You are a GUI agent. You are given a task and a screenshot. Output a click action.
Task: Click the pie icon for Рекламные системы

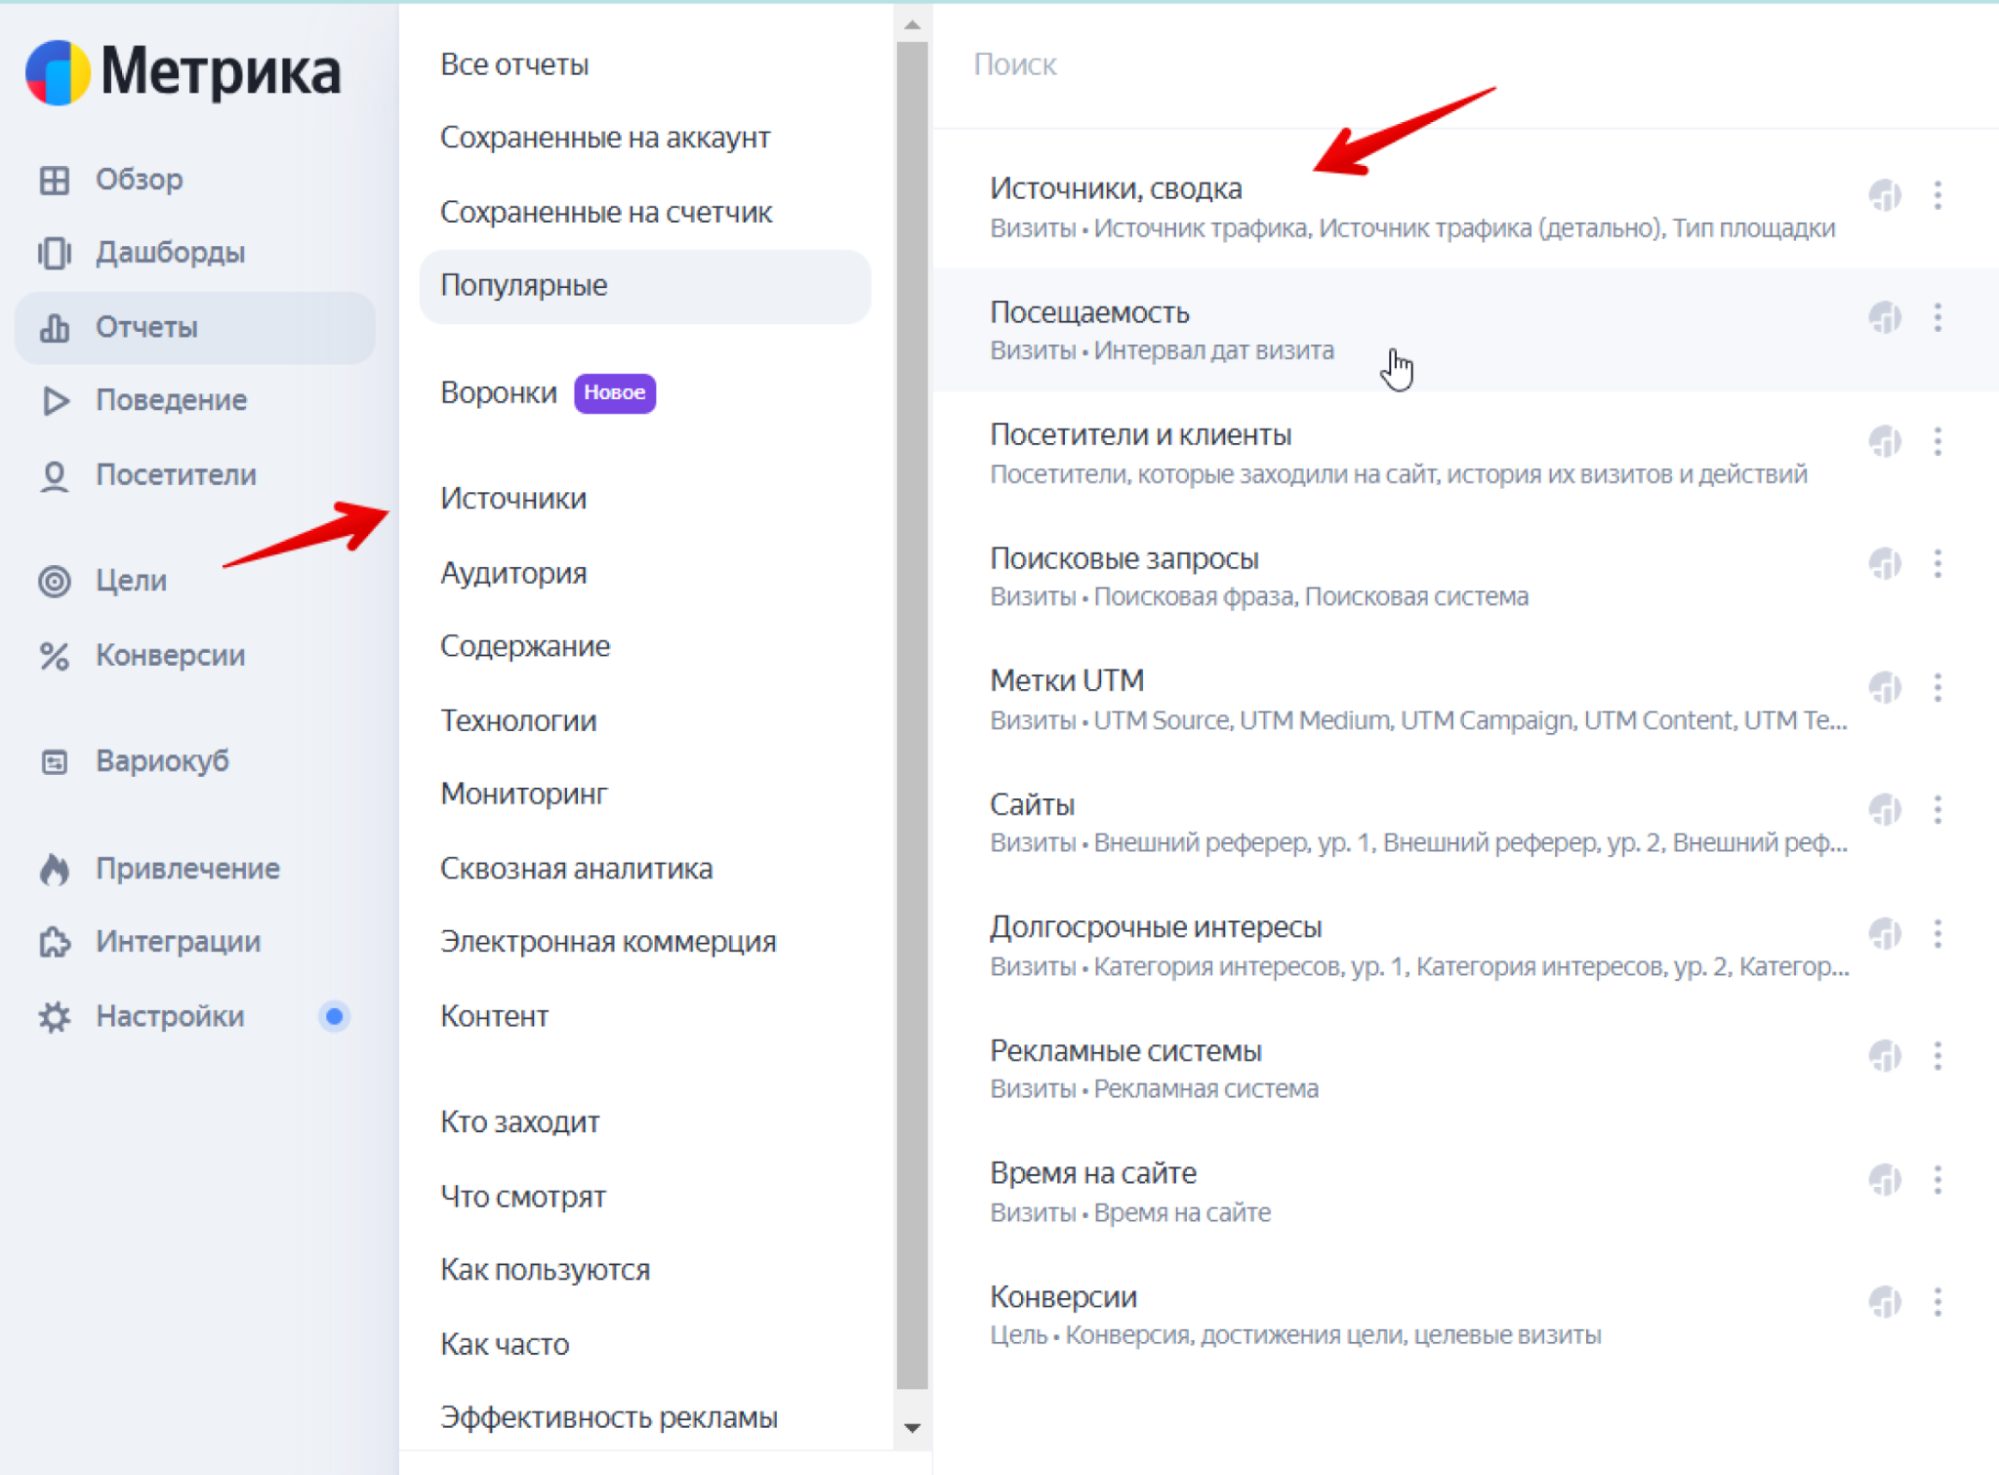1885,1056
